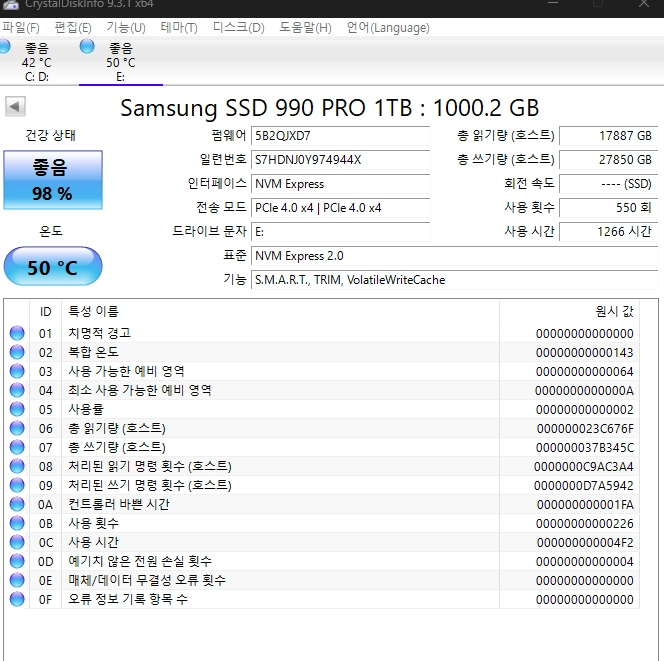Click status icon for 0C 사용 시간 row
This screenshot has width=664, height=661.
17,542
